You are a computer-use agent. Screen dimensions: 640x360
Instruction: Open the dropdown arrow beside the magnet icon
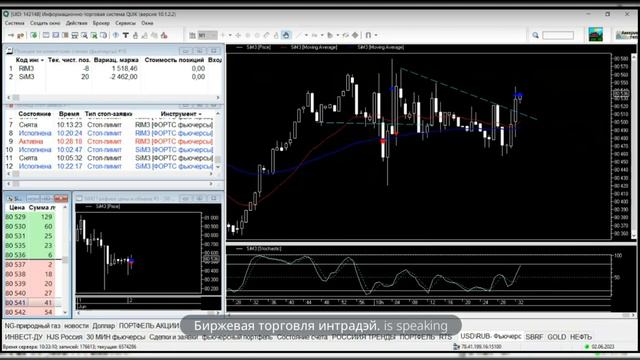point(376,36)
